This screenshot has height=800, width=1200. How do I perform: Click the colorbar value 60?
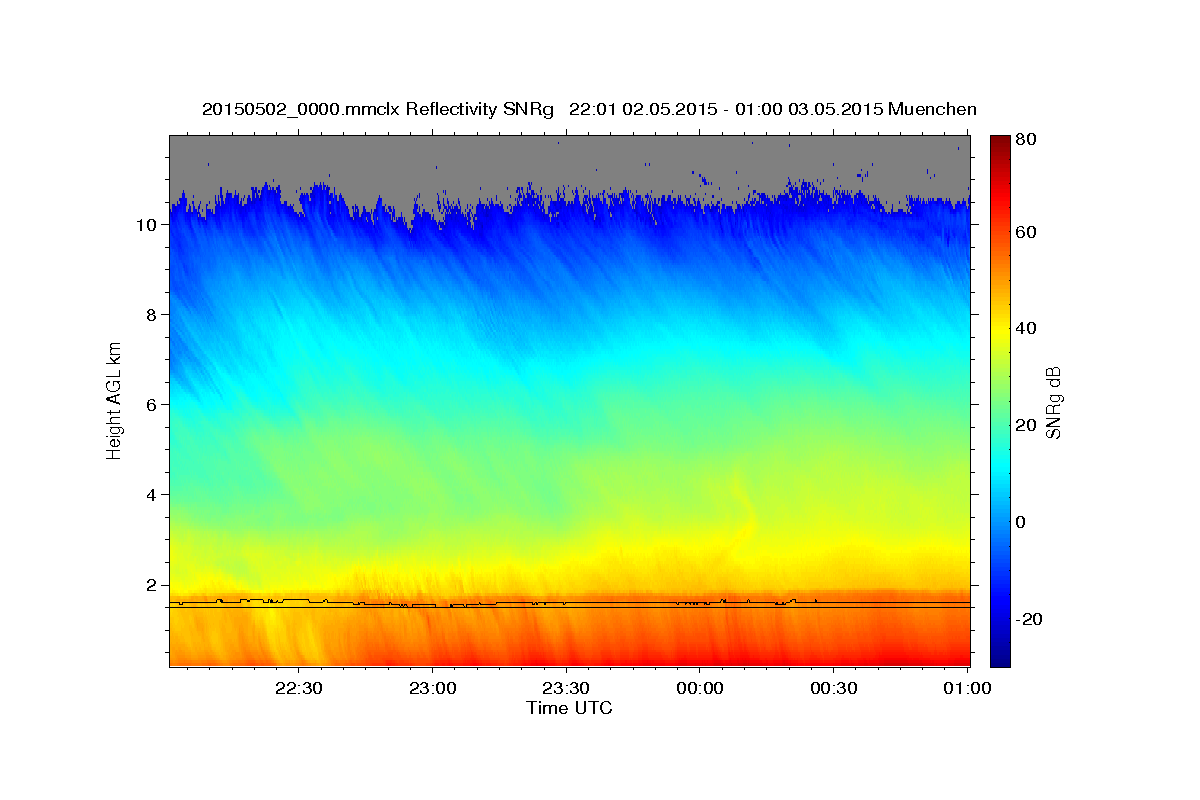(x=1025, y=232)
